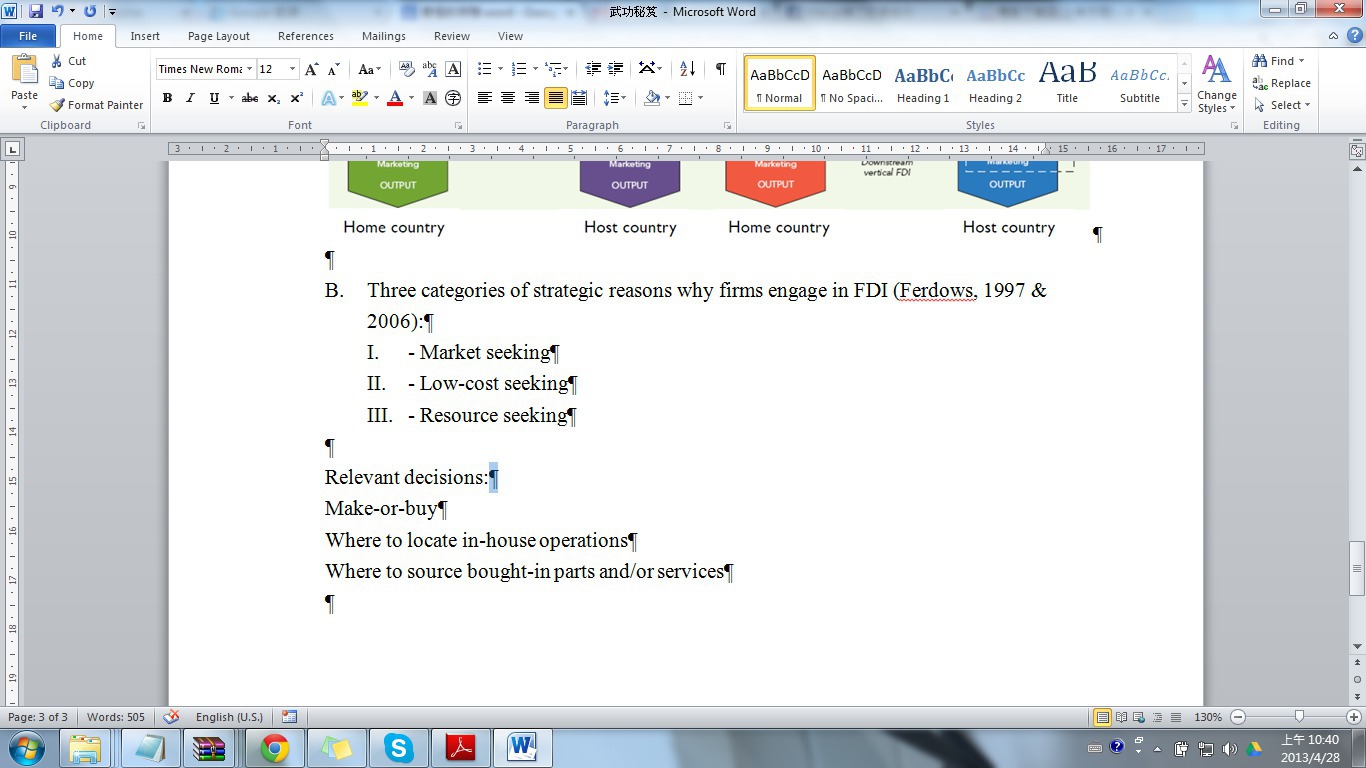Viewport: 1366px width, 768px height.
Task: Toggle bold formatting
Action: [x=167, y=98]
